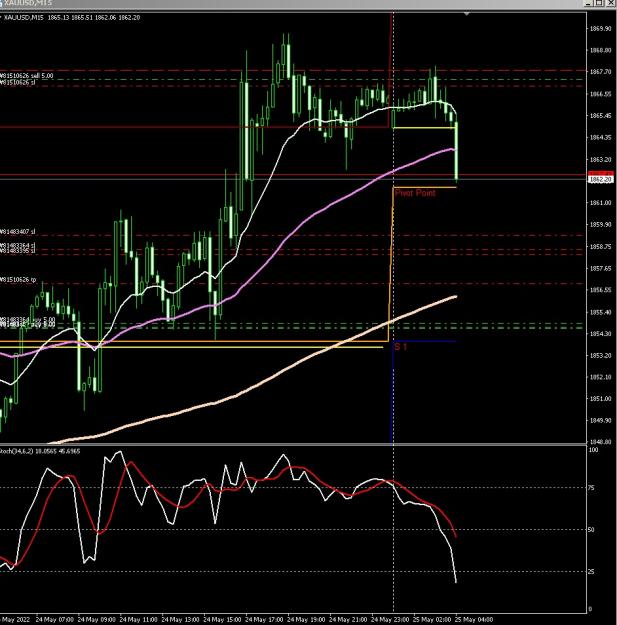Click the '#81510626 sl' stop loss label

18,82
